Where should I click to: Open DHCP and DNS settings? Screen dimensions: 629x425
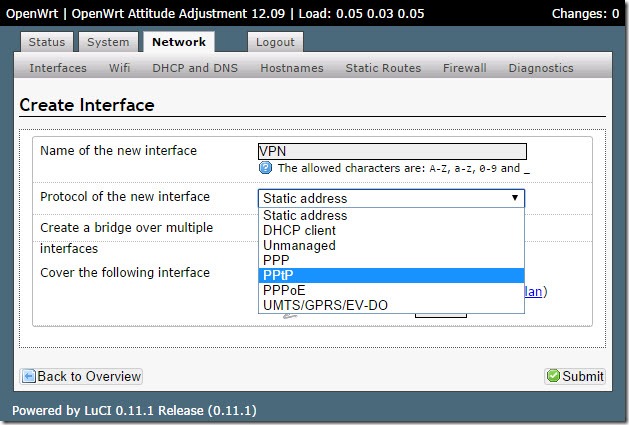pyautogui.click(x=195, y=68)
